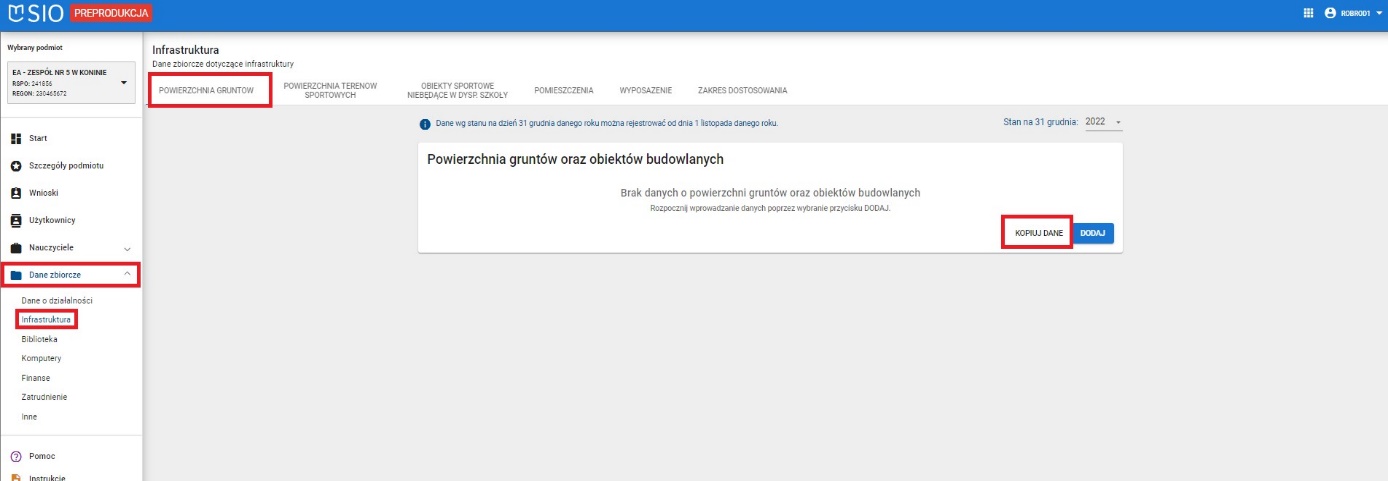This screenshot has height=481, width=1388.
Task: Click the 'Wybrany podmiot' label
Action: tap(35, 47)
